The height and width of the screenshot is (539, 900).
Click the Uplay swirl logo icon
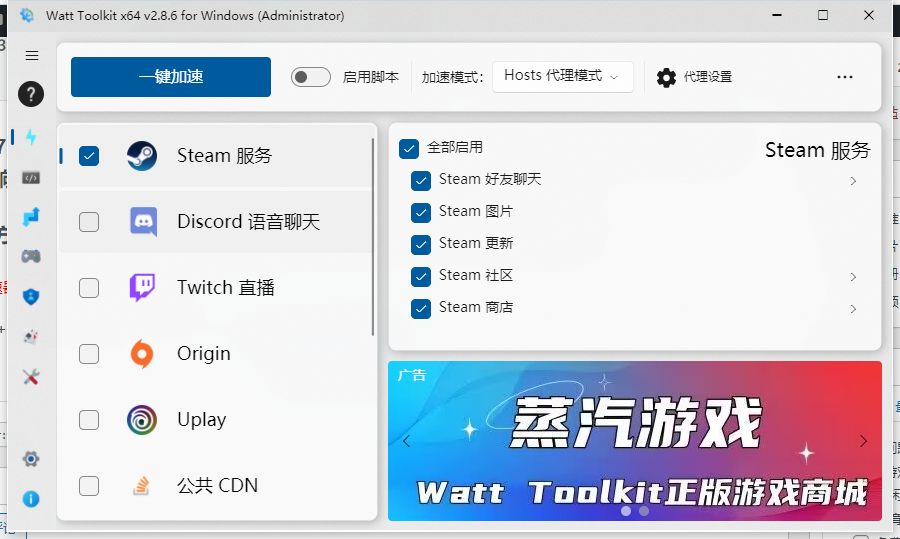142,420
